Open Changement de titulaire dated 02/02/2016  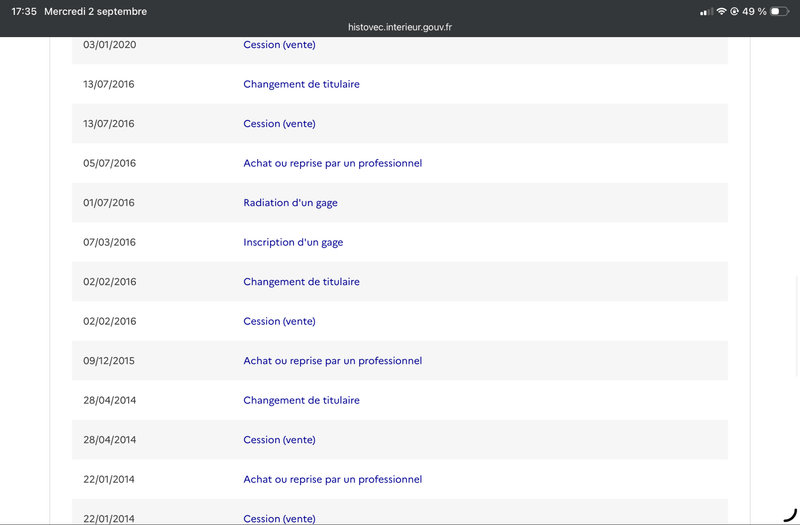click(301, 282)
